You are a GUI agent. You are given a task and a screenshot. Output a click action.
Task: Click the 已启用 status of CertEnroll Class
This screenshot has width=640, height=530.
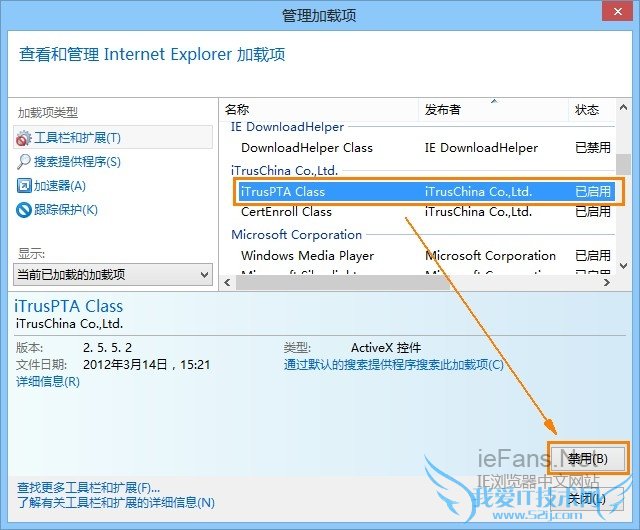593,212
